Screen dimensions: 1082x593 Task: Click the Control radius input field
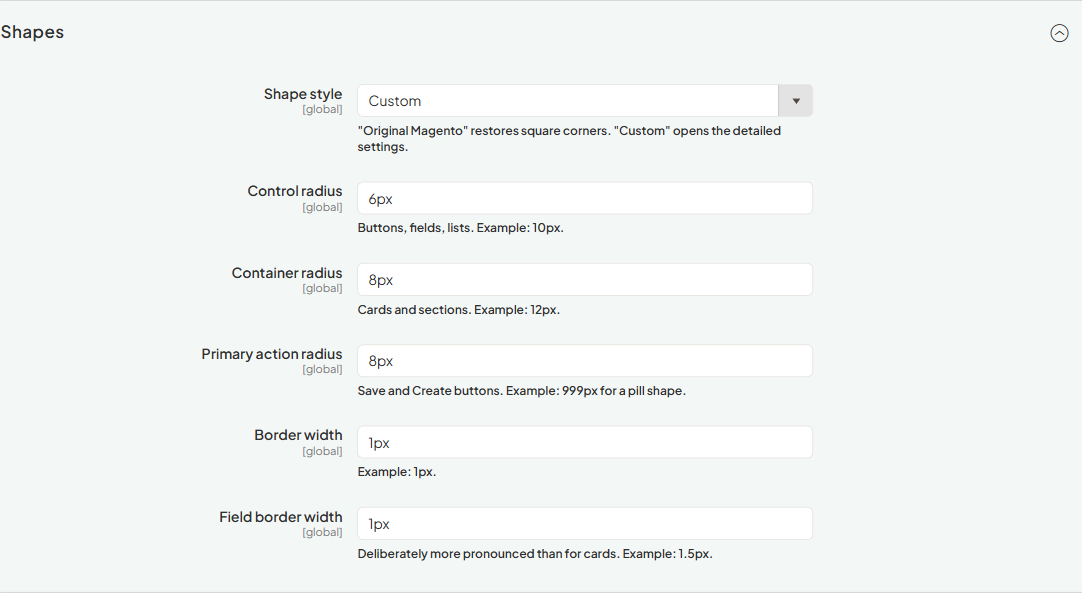[584, 199]
